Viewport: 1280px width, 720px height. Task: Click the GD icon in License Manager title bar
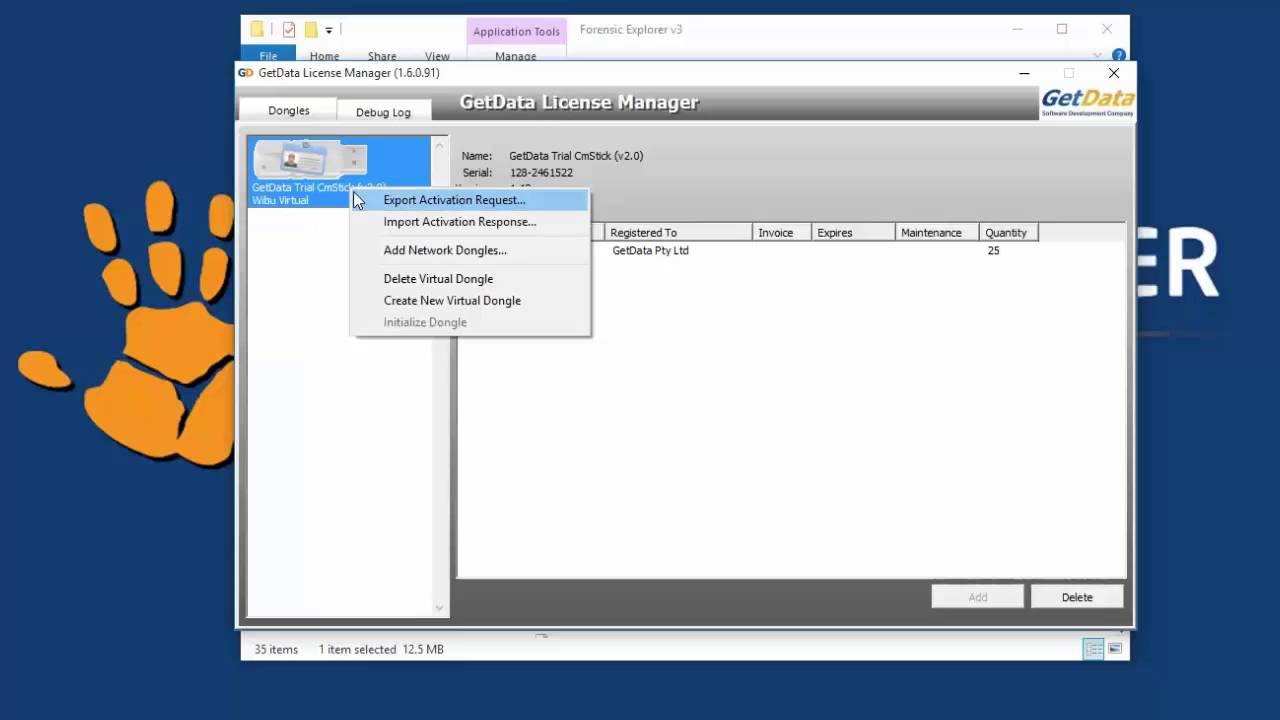246,73
